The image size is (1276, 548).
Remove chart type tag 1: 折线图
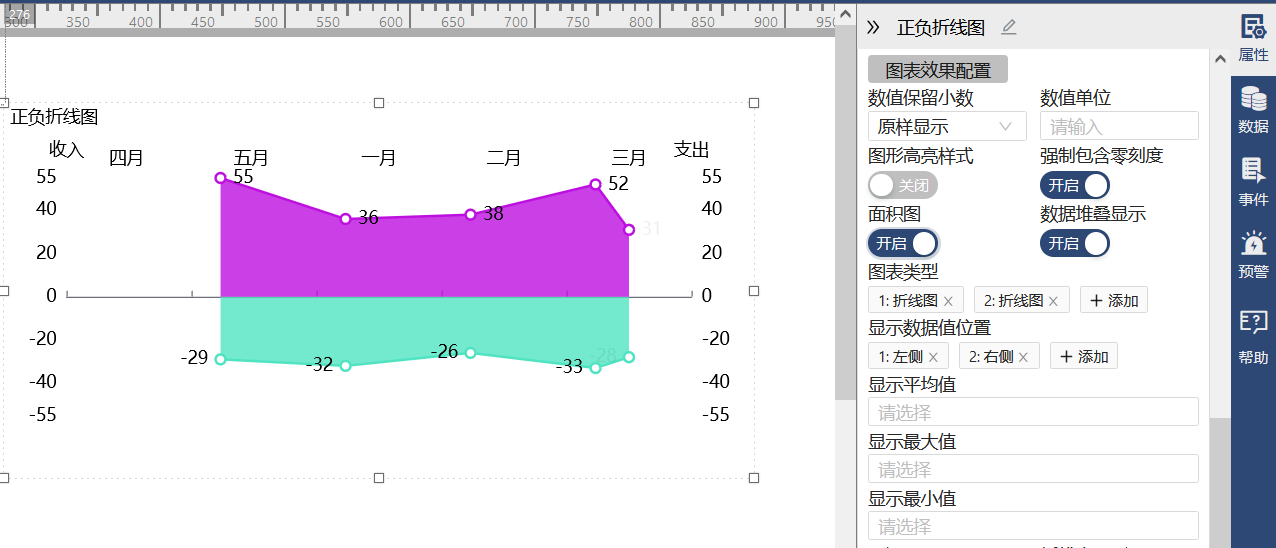[948, 300]
